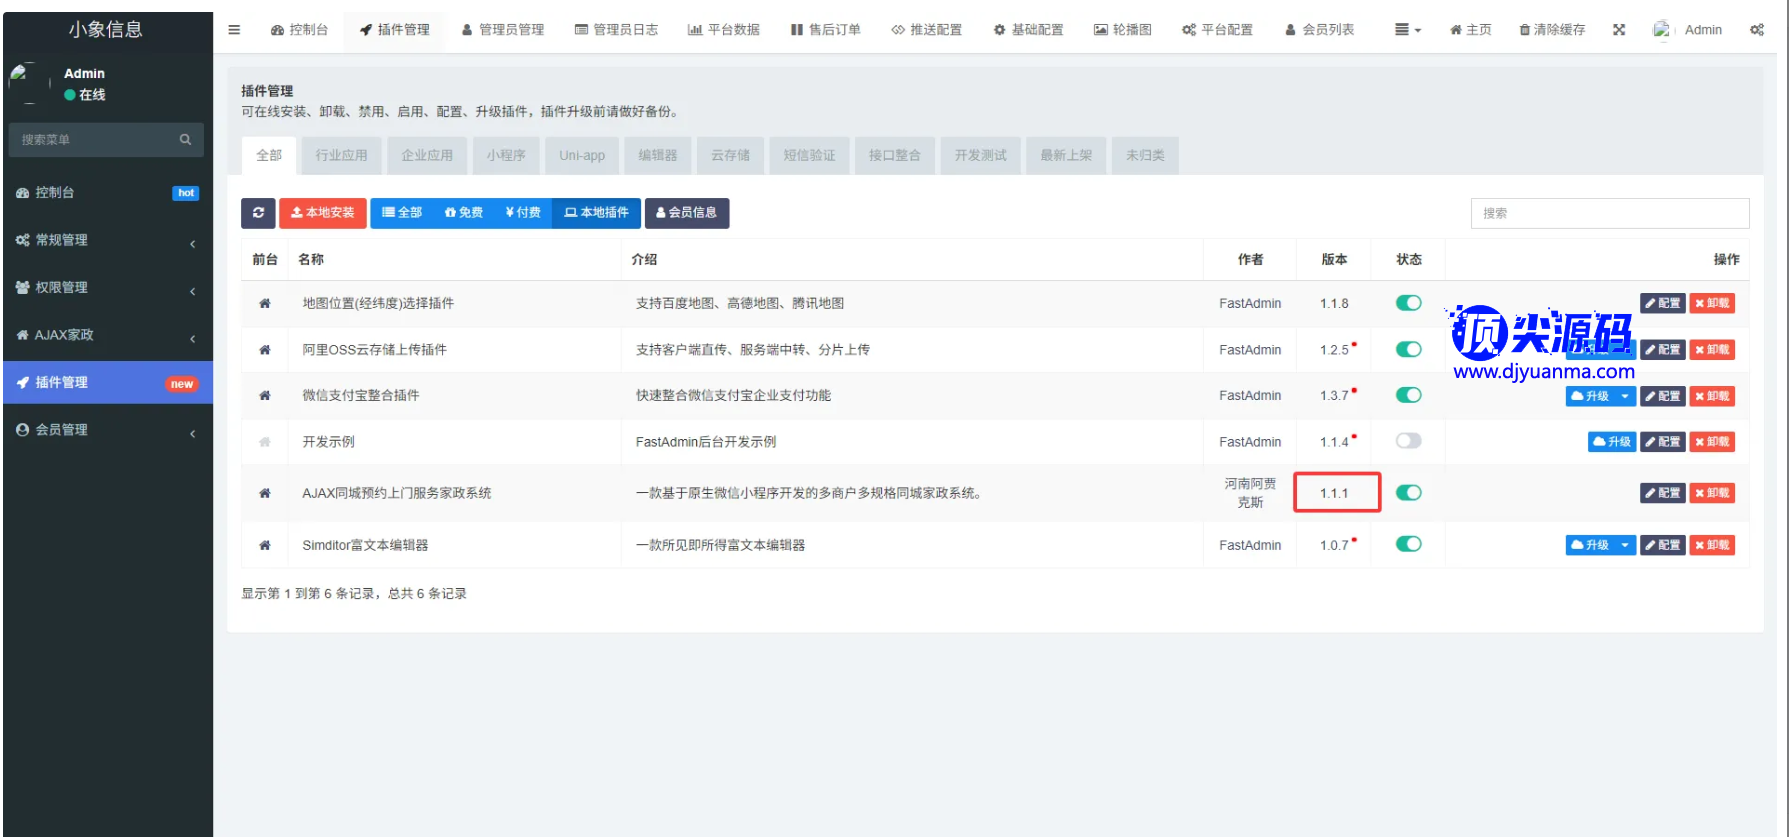1789x837 pixels.
Task: Click the search magnifier icon in sidebar
Action: pyautogui.click(x=185, y=140)
